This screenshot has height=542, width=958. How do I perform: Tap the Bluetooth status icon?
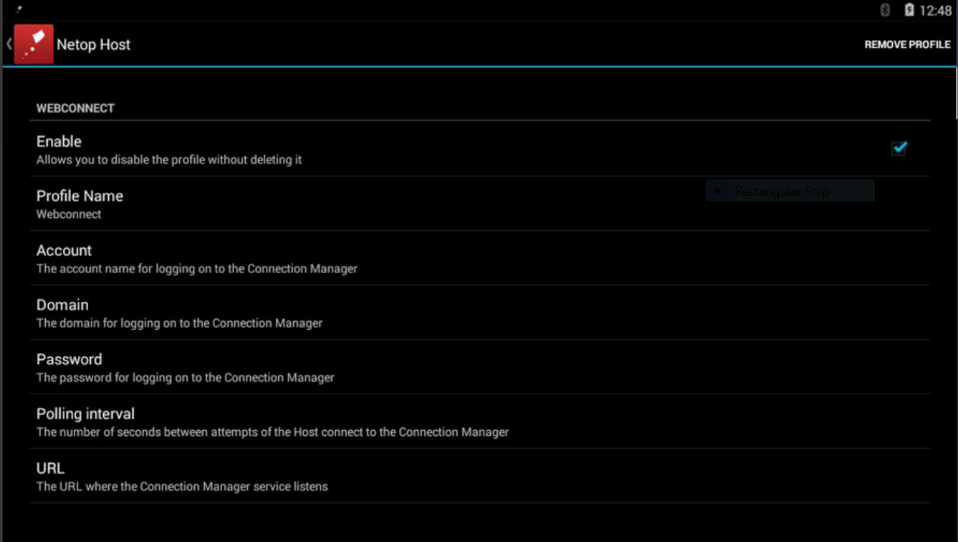click(885, 10)
